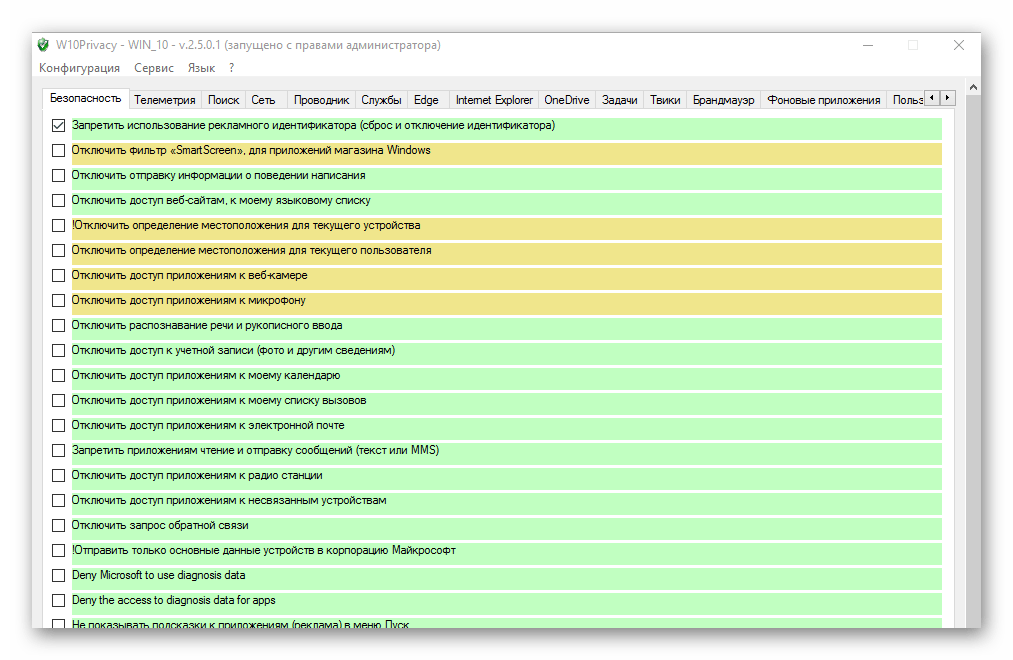Switch to the Internet Explorer tab

point(494,100)
